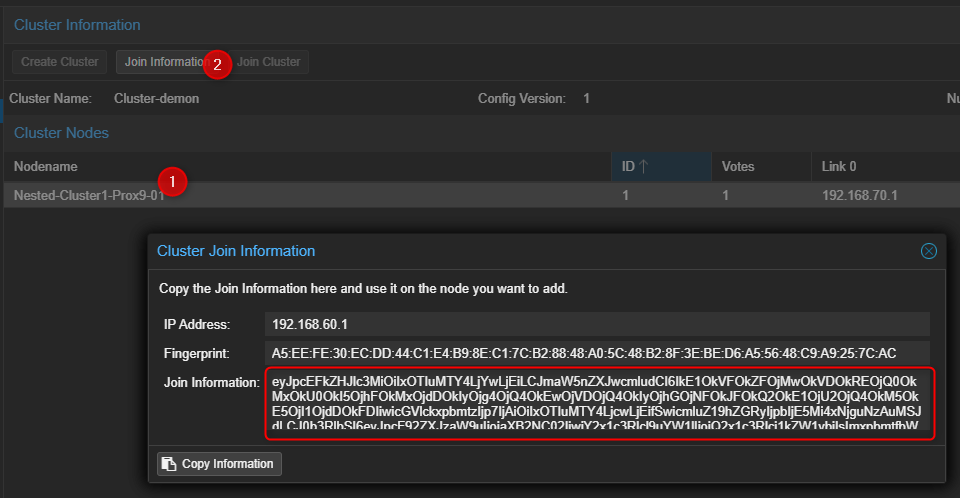Click the Cluster Name label
The image size is (960, 498).
50,99
